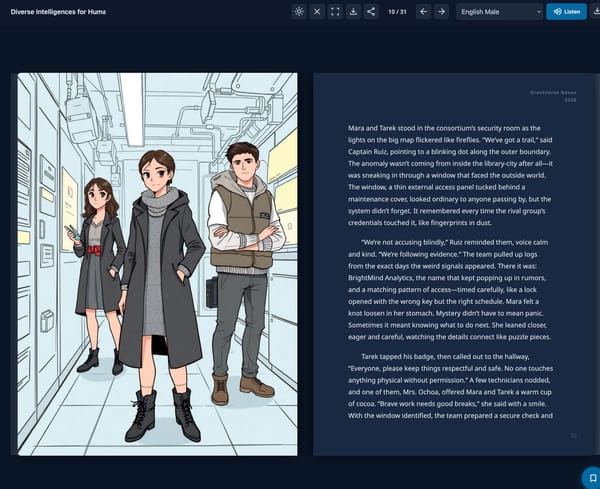Click the download book icon
This screenshot has width=600, height=489.
point(353,11)
